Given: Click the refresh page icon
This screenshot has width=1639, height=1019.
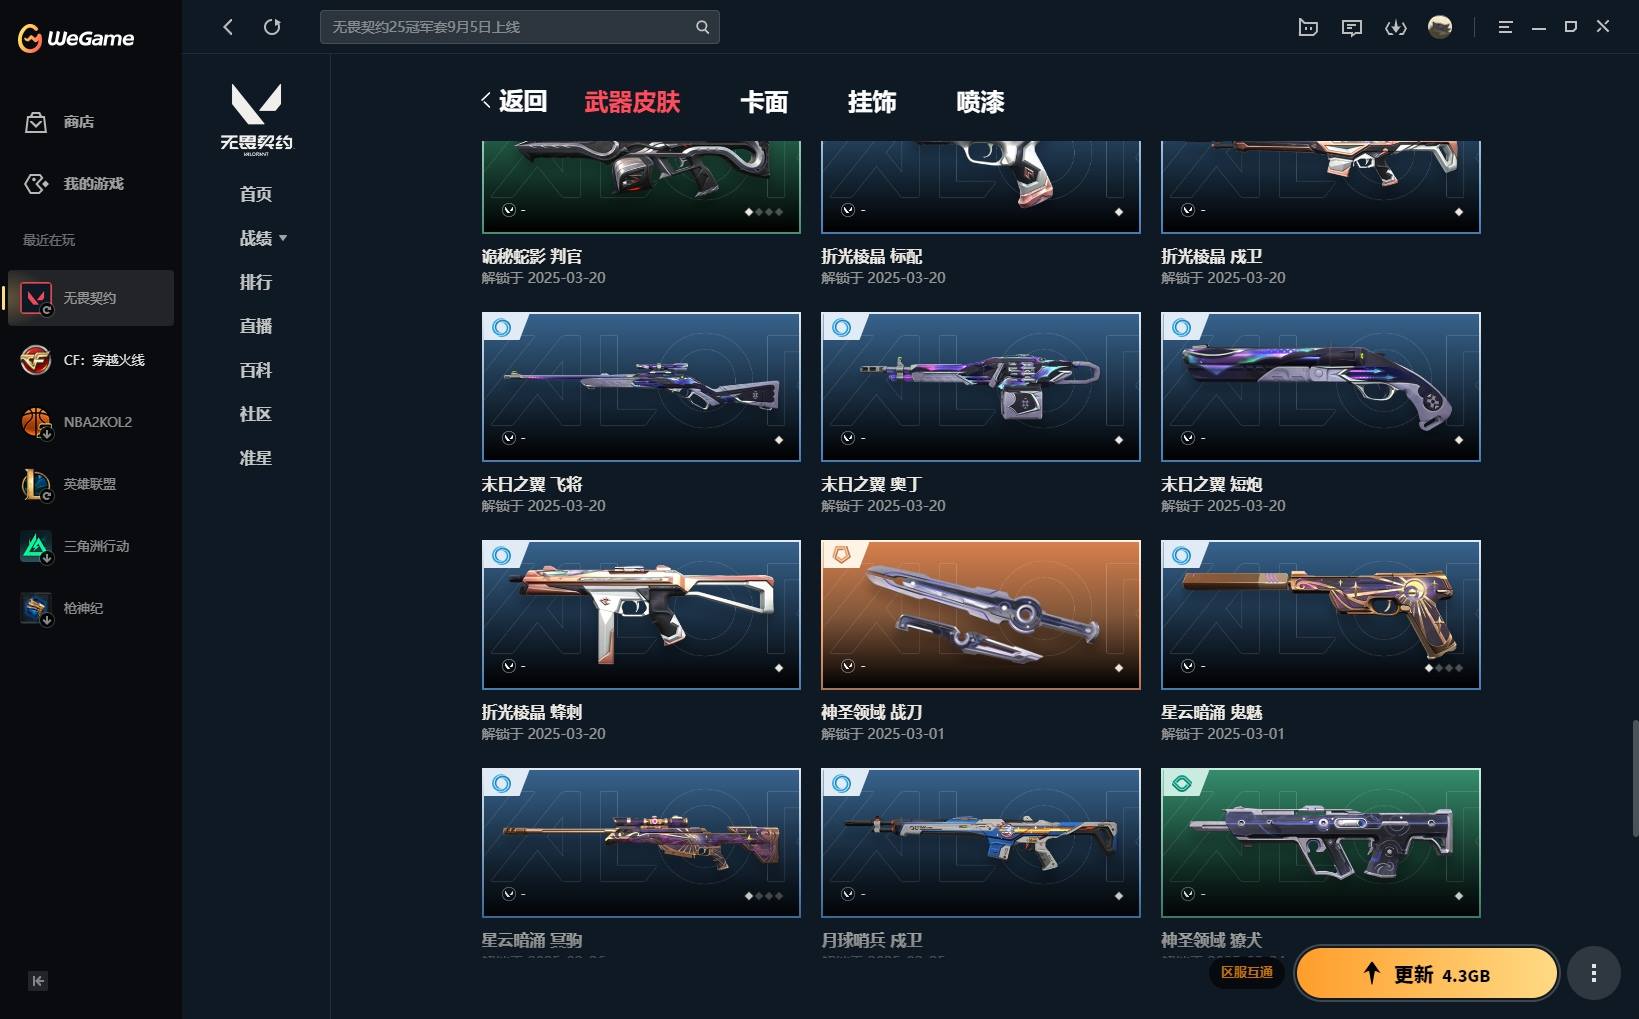Looking at the screenshot, I should (x=272, y=27).
